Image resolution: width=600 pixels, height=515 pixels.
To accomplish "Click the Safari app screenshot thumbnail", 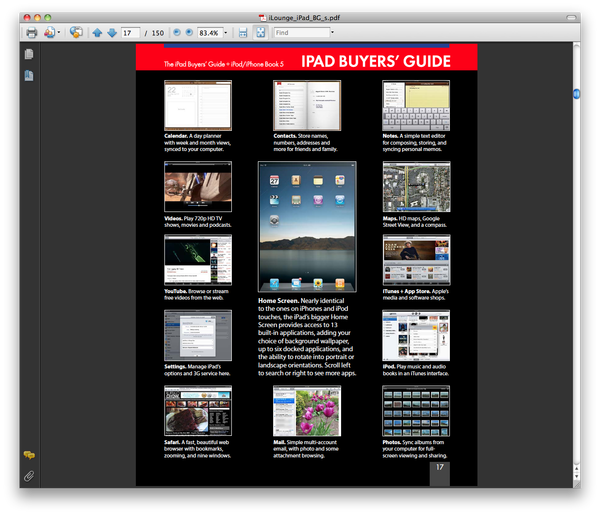I will 198,411.
